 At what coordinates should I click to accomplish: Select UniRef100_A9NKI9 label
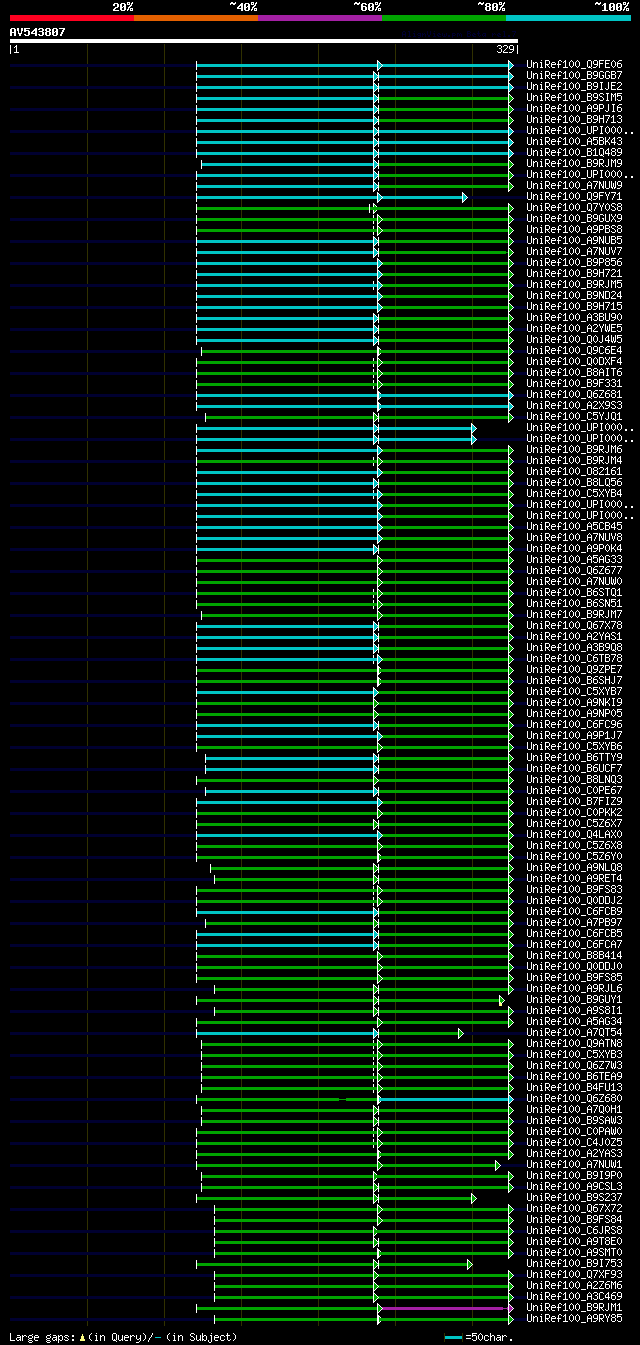click(574, 702)
